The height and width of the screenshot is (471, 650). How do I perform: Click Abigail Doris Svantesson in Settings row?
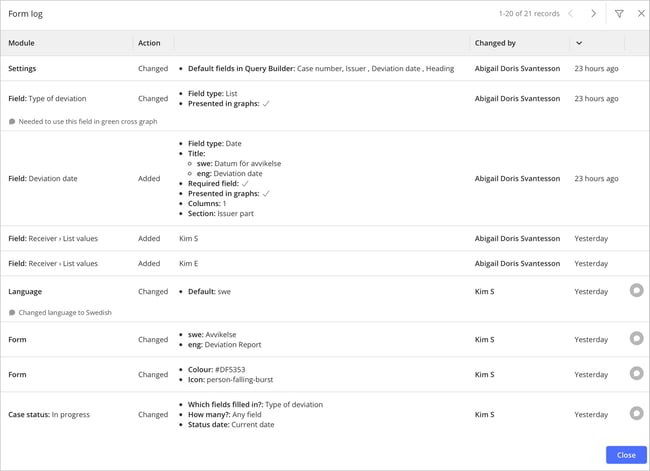(x=517, y=69)
